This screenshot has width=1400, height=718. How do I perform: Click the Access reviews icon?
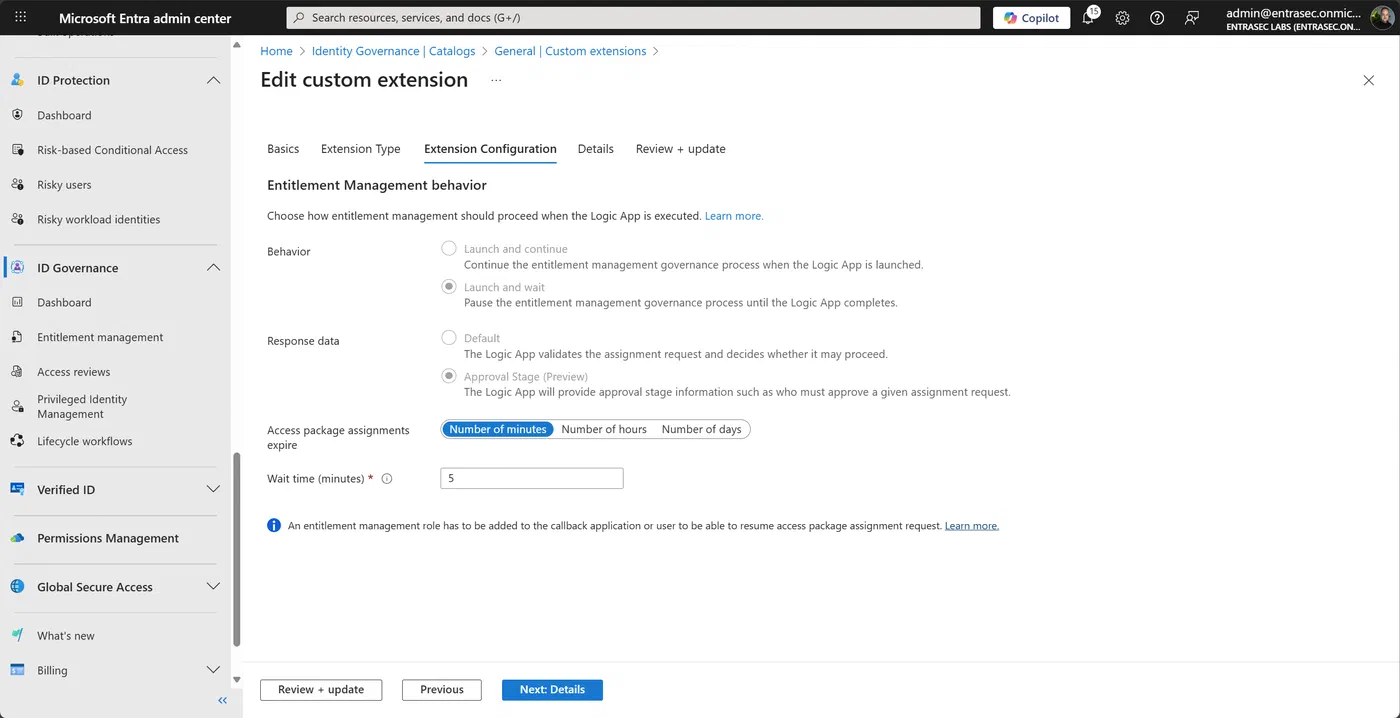(17, 371)
